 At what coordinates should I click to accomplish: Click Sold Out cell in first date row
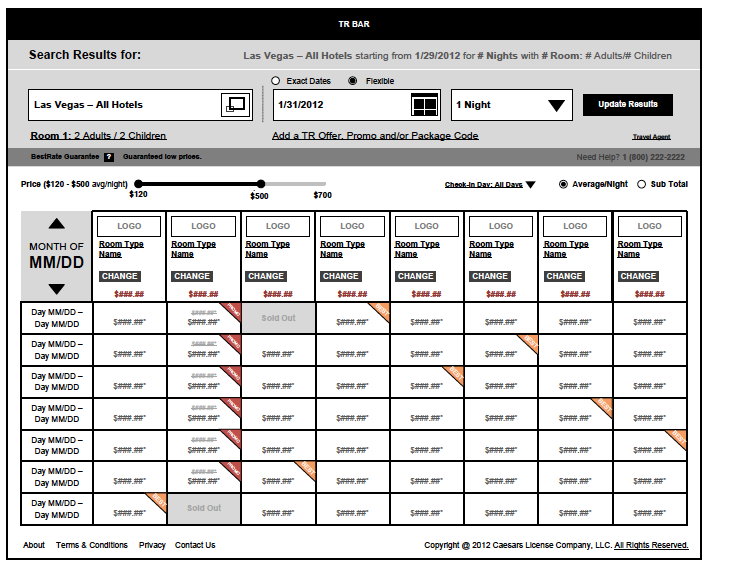pyautogui.click(x=278, y=318)
